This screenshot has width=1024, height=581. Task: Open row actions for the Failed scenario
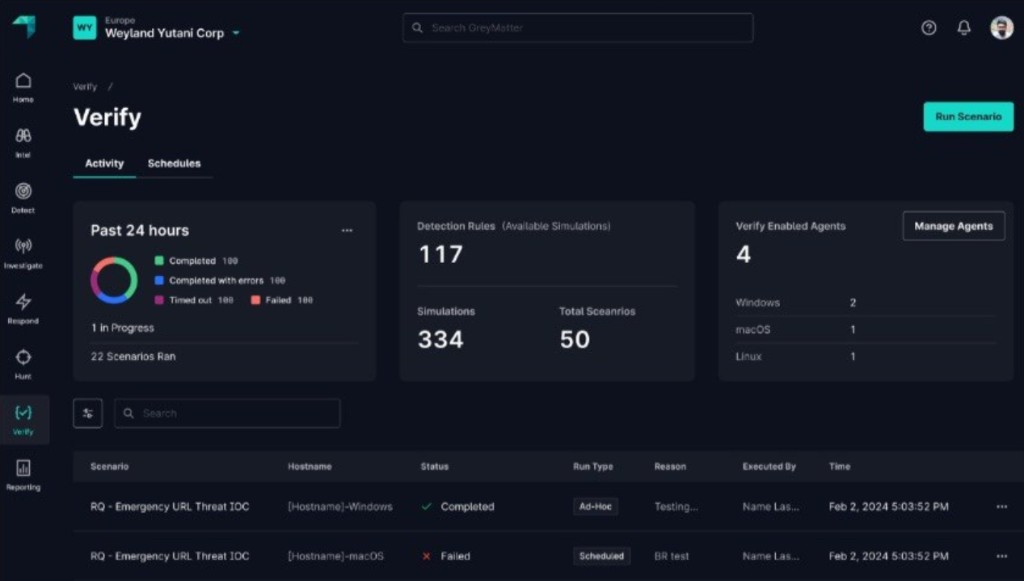pyautogui.click(x=1002, y=556)
